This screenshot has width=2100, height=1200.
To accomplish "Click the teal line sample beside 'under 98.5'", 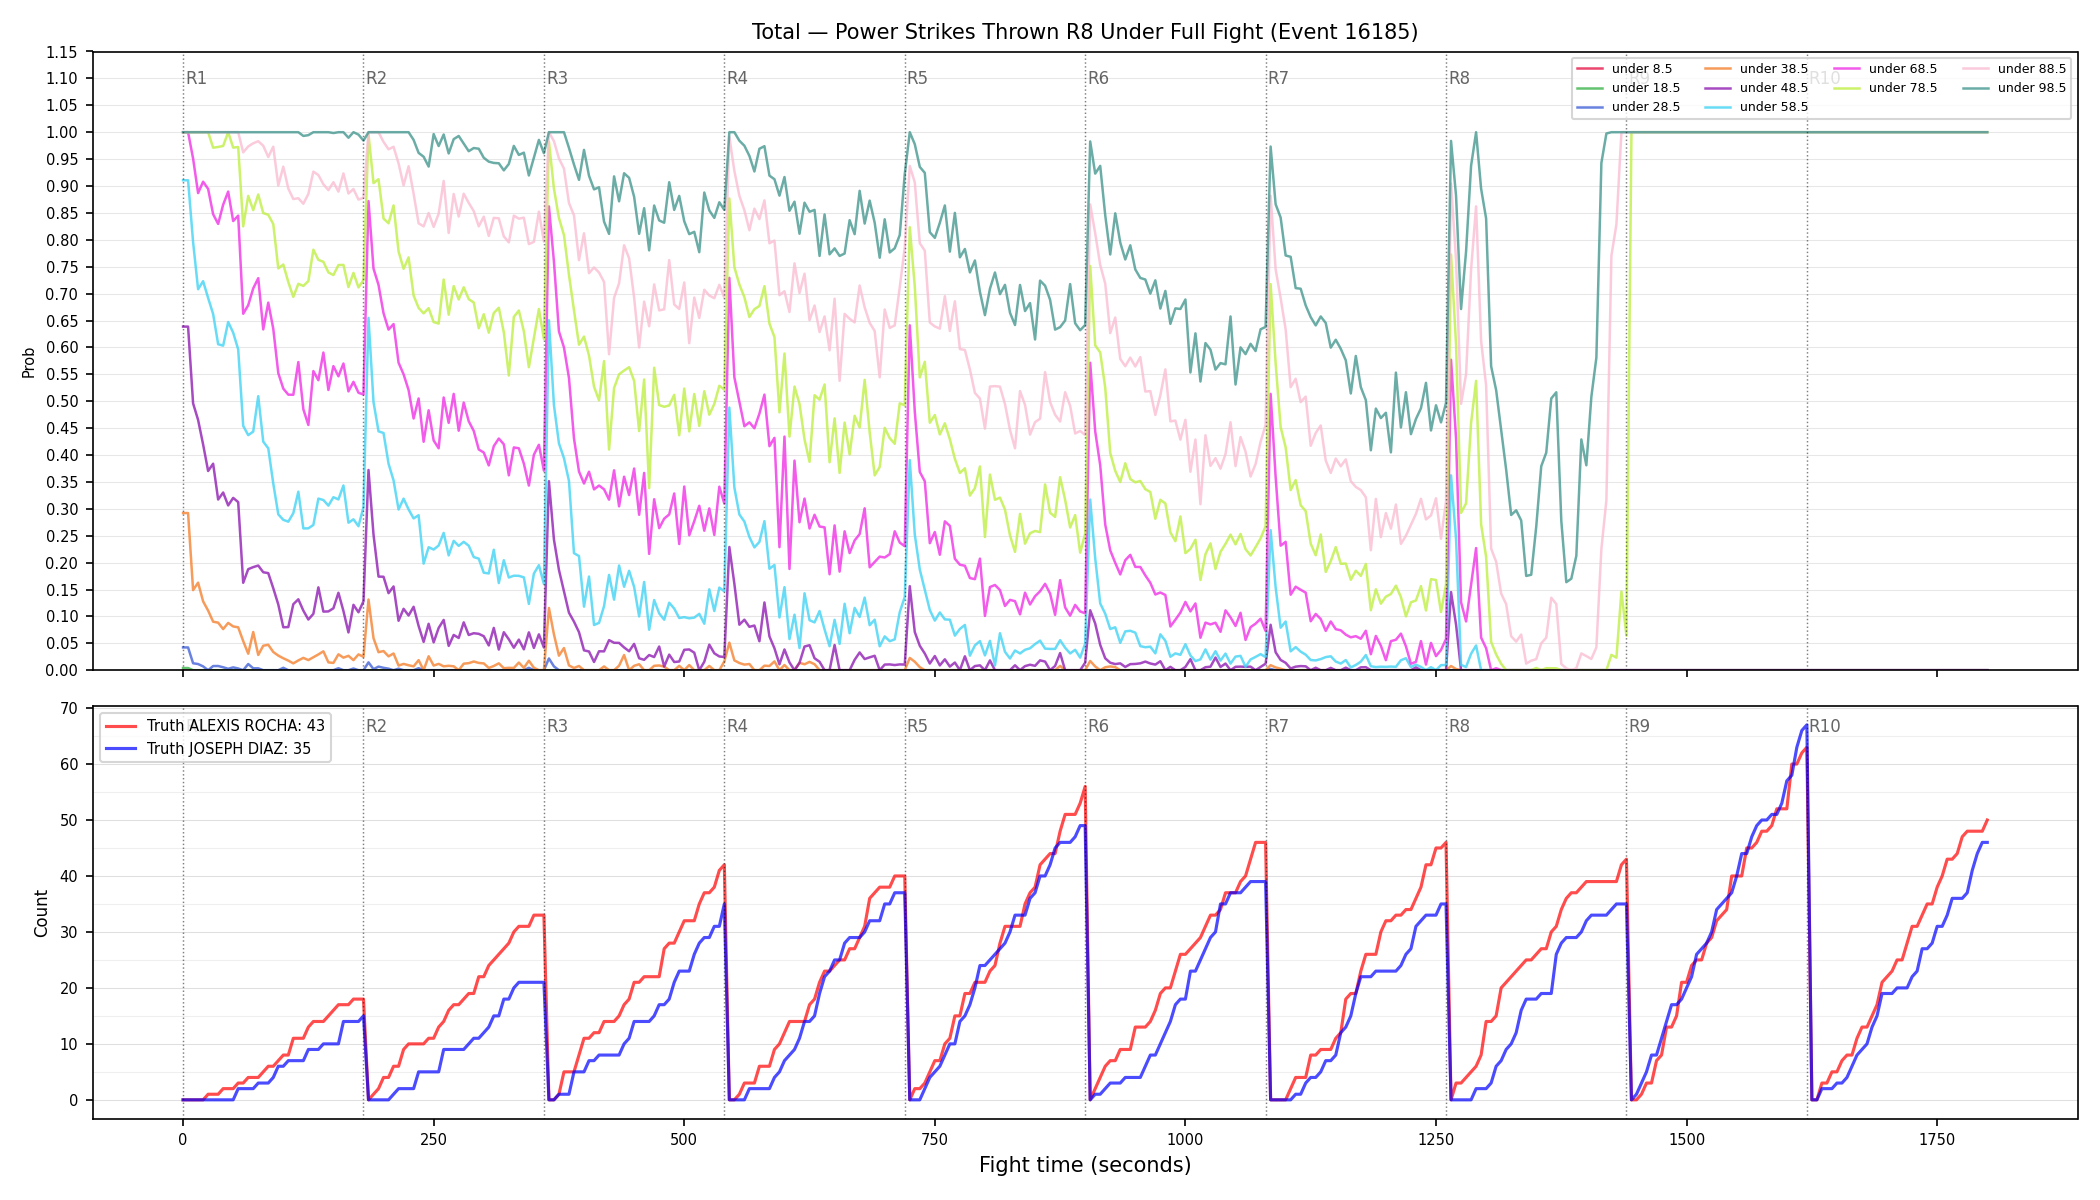I will pyautogui.click(x=1975, y=88).
